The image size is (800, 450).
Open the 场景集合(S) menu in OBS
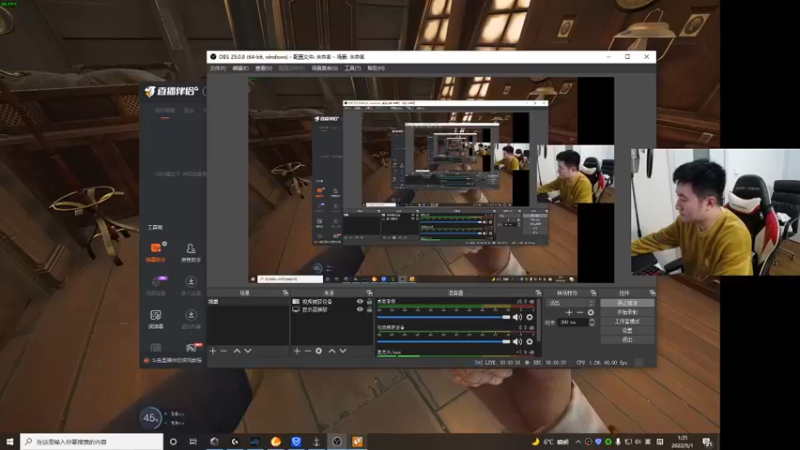coord(324,68)
